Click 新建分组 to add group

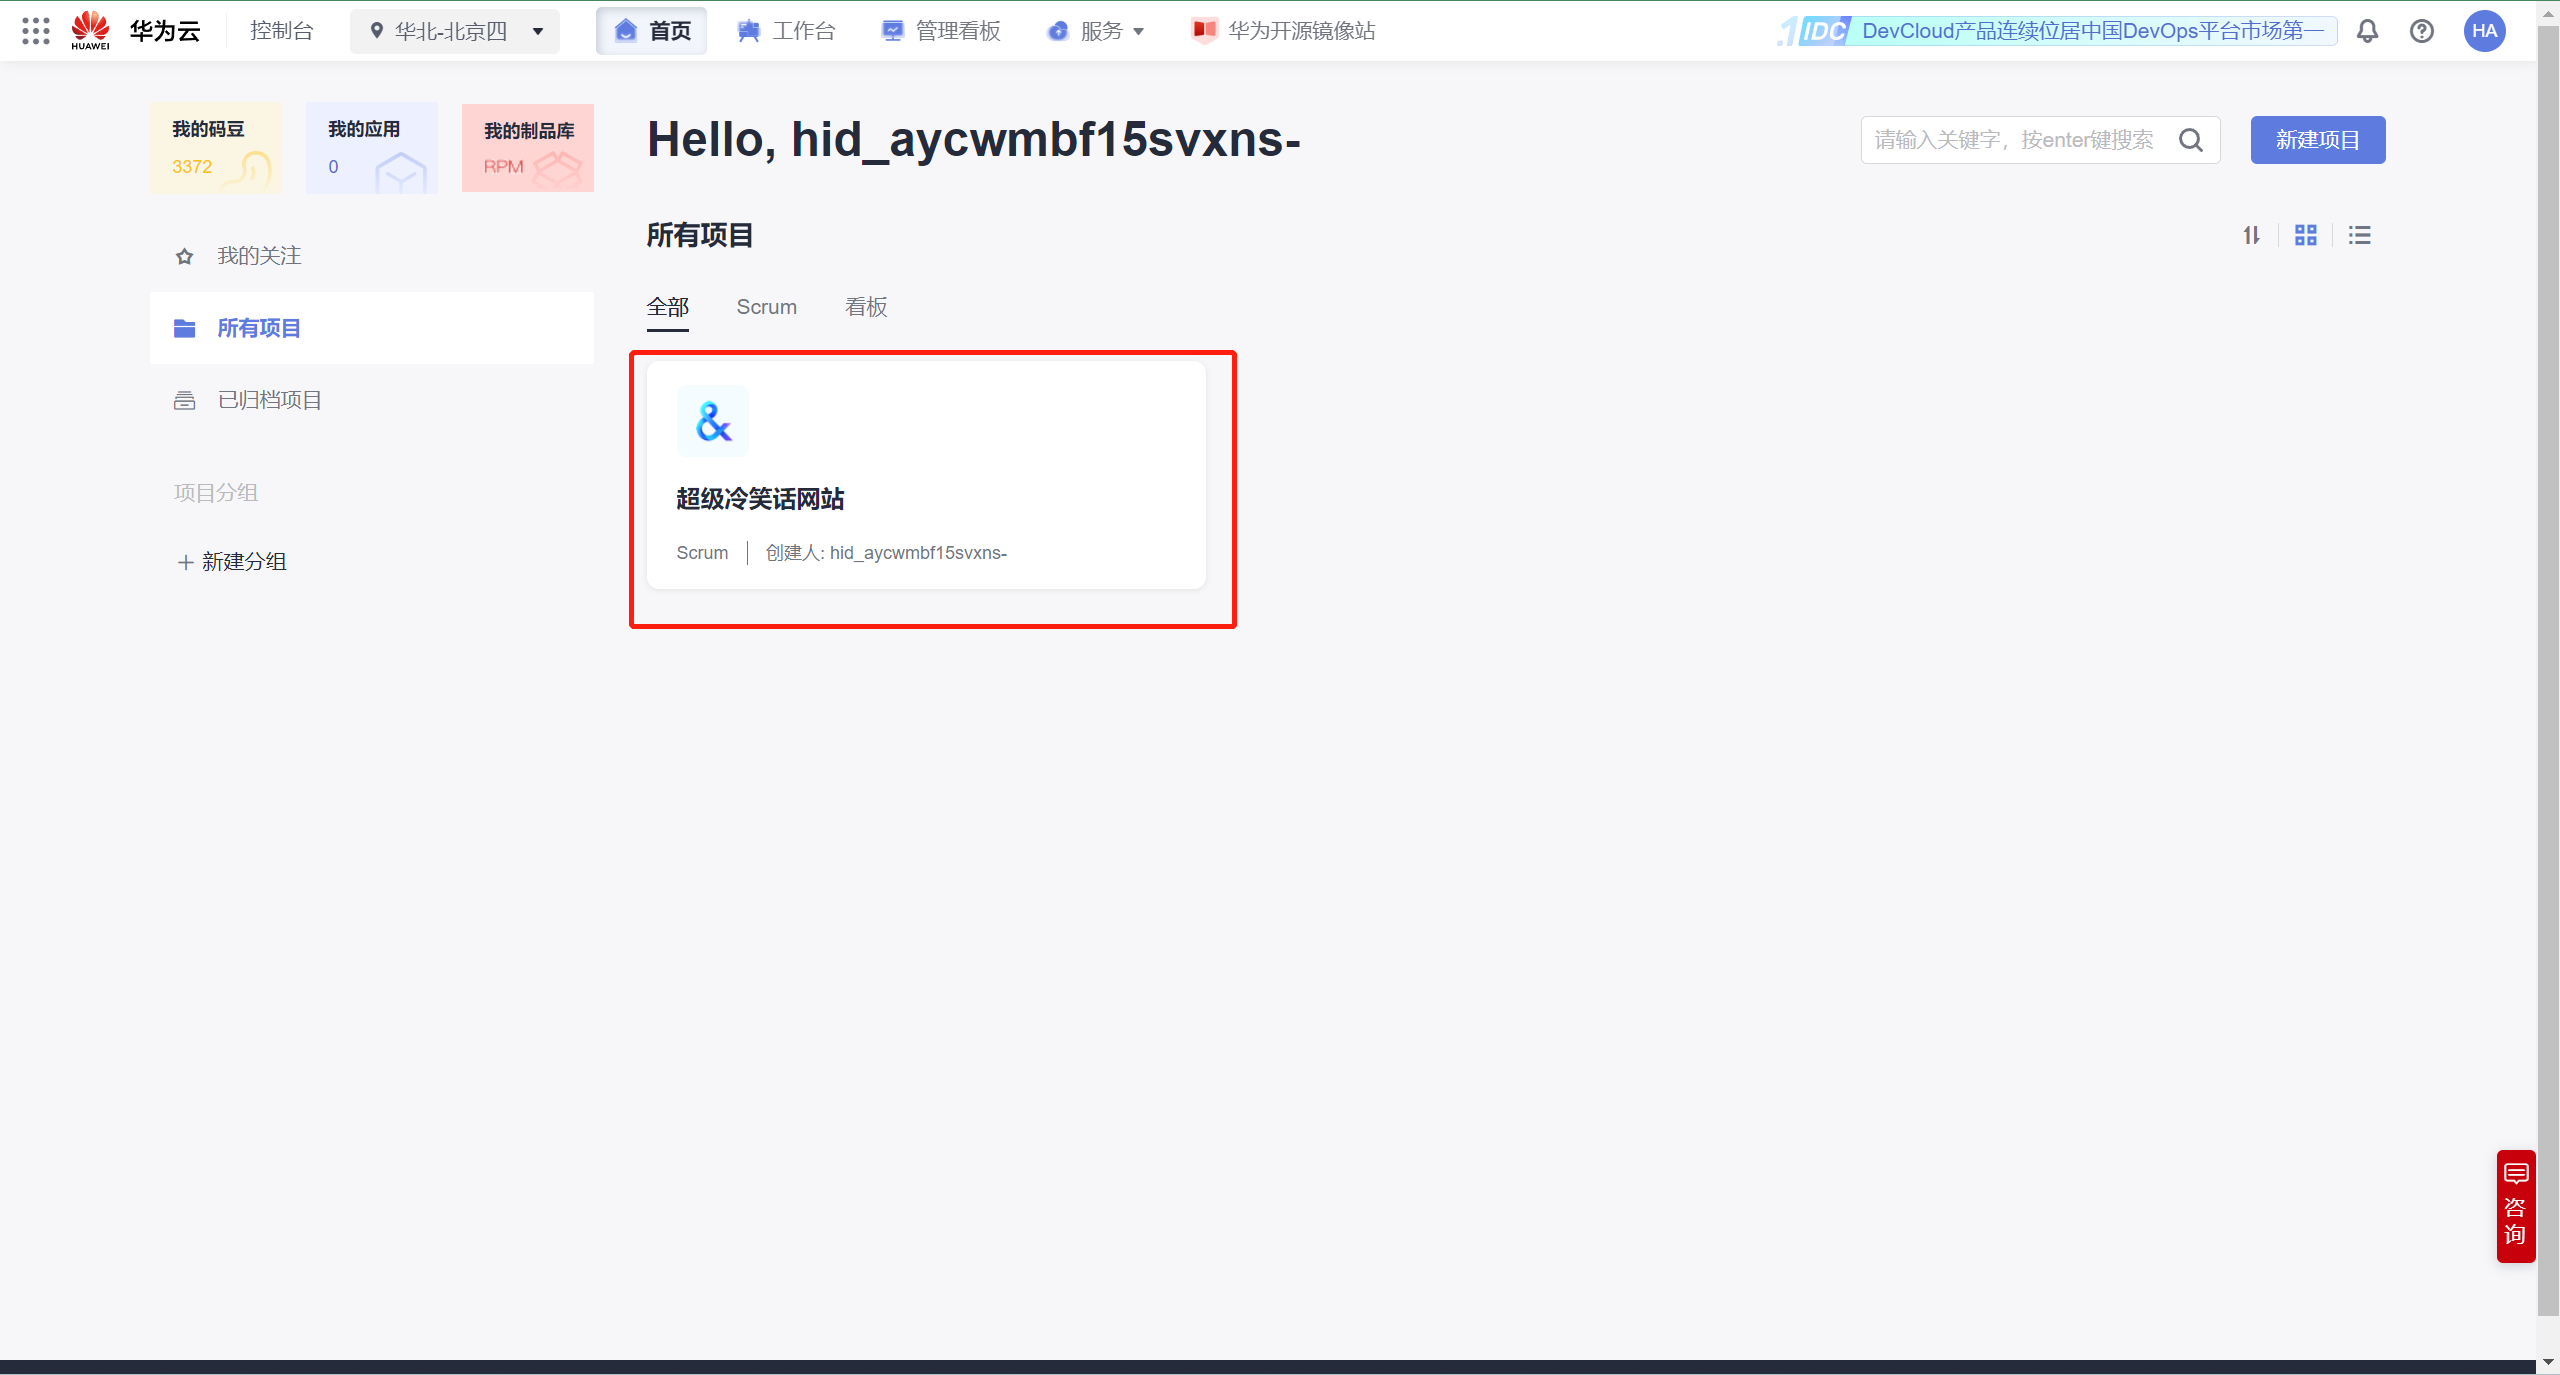[232, 562]
